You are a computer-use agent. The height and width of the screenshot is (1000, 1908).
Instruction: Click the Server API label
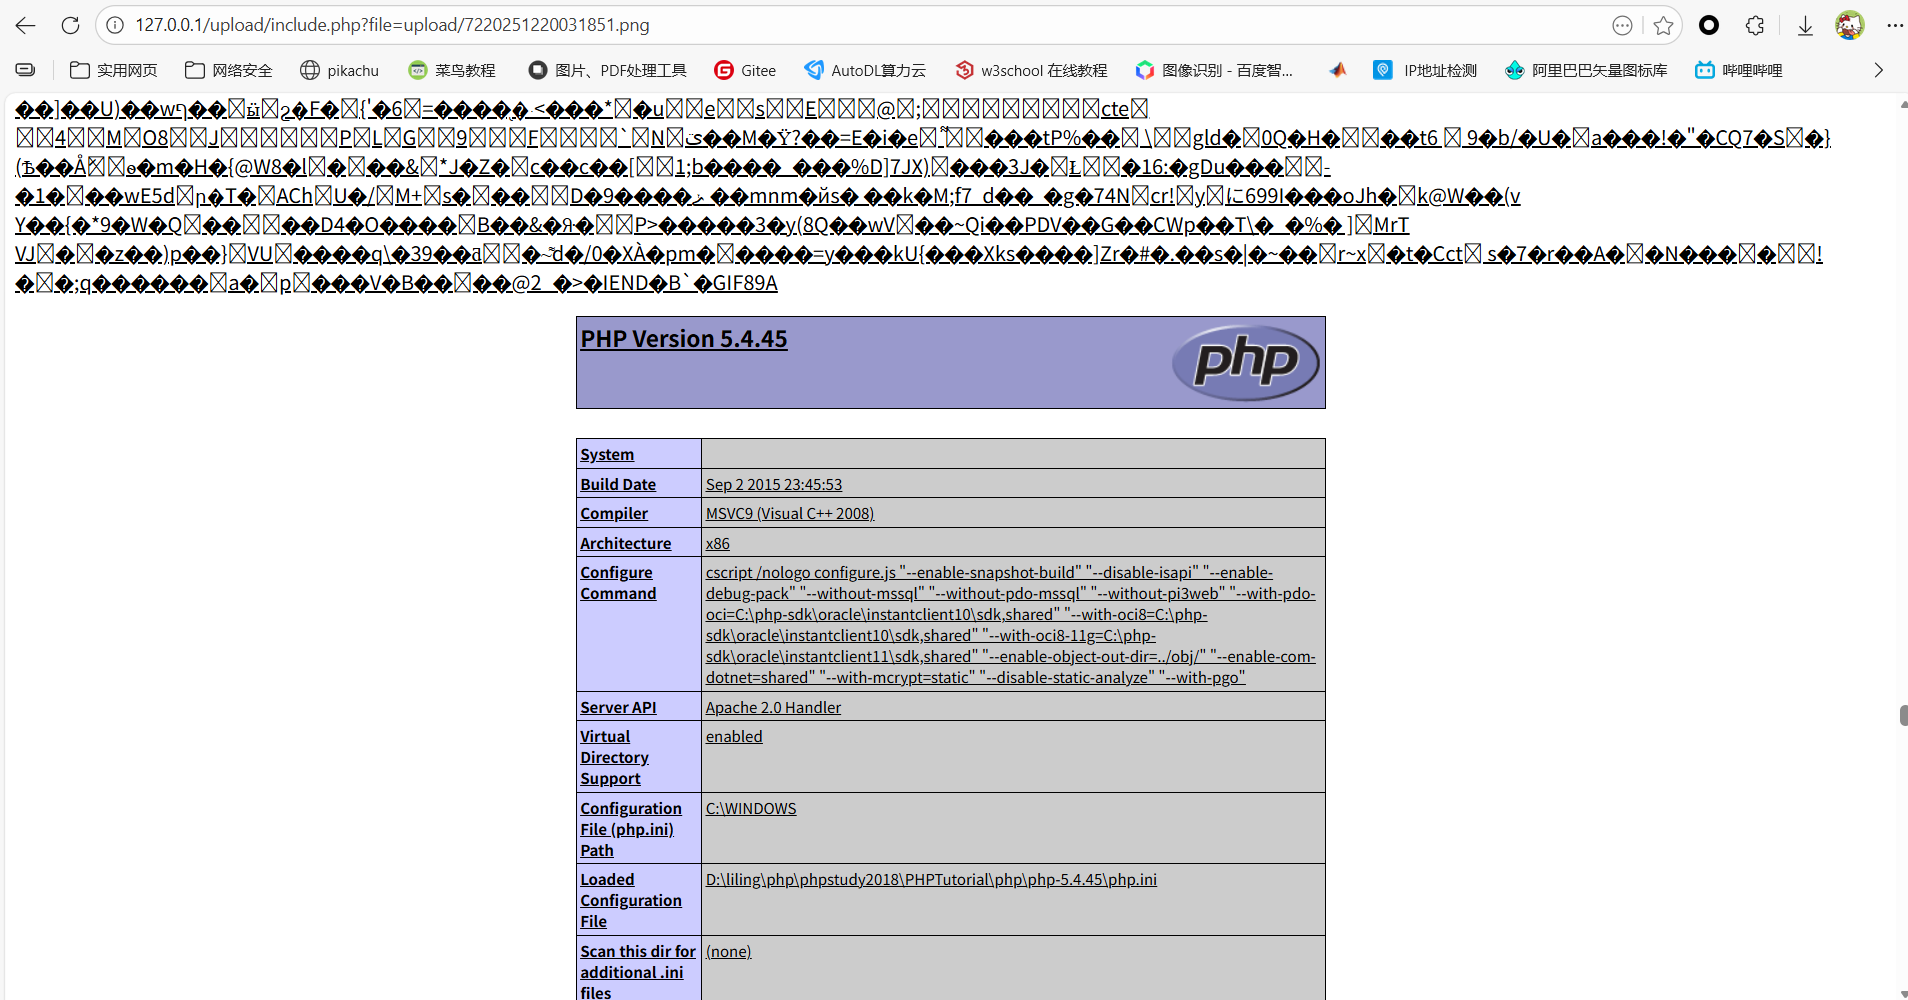click(x=618, y=707)
